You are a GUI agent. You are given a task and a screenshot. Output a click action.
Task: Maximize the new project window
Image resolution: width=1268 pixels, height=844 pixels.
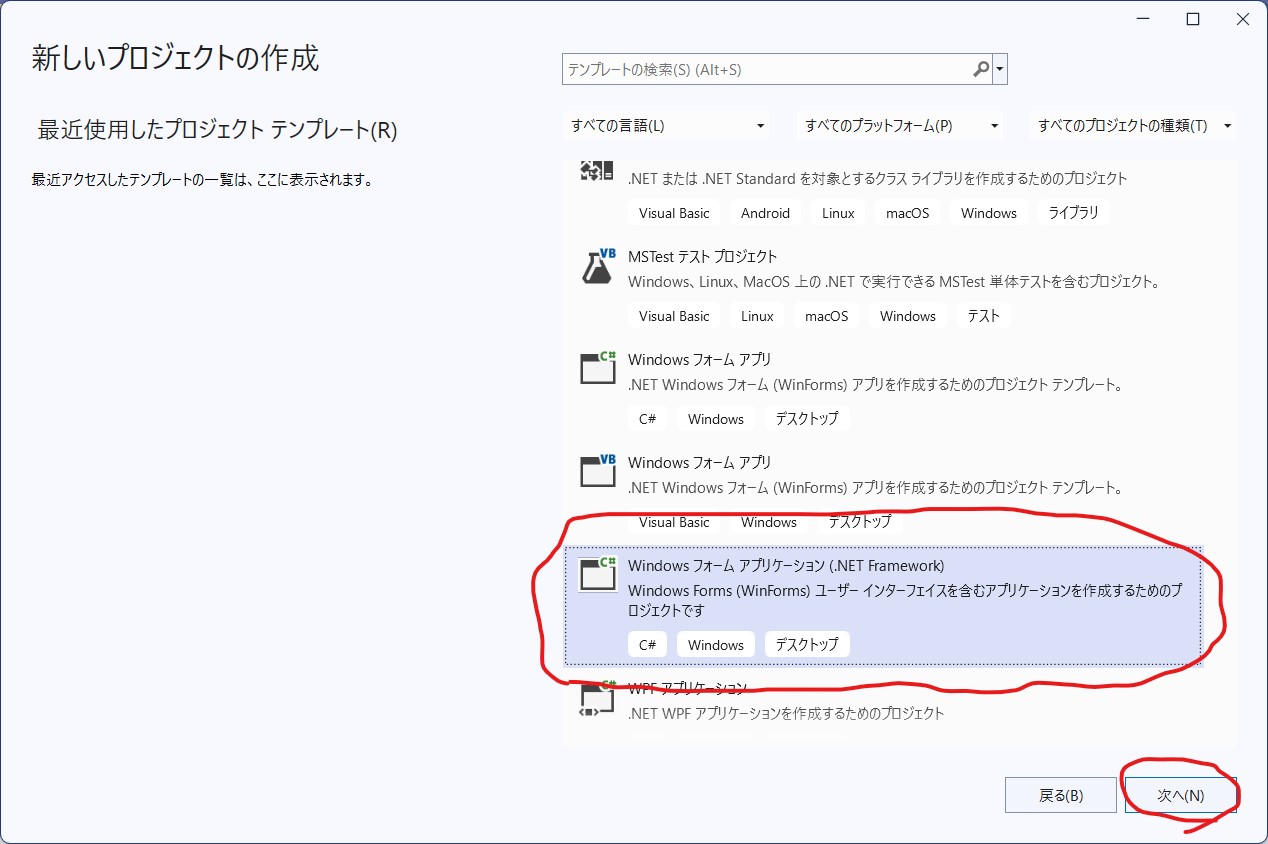1193,20
